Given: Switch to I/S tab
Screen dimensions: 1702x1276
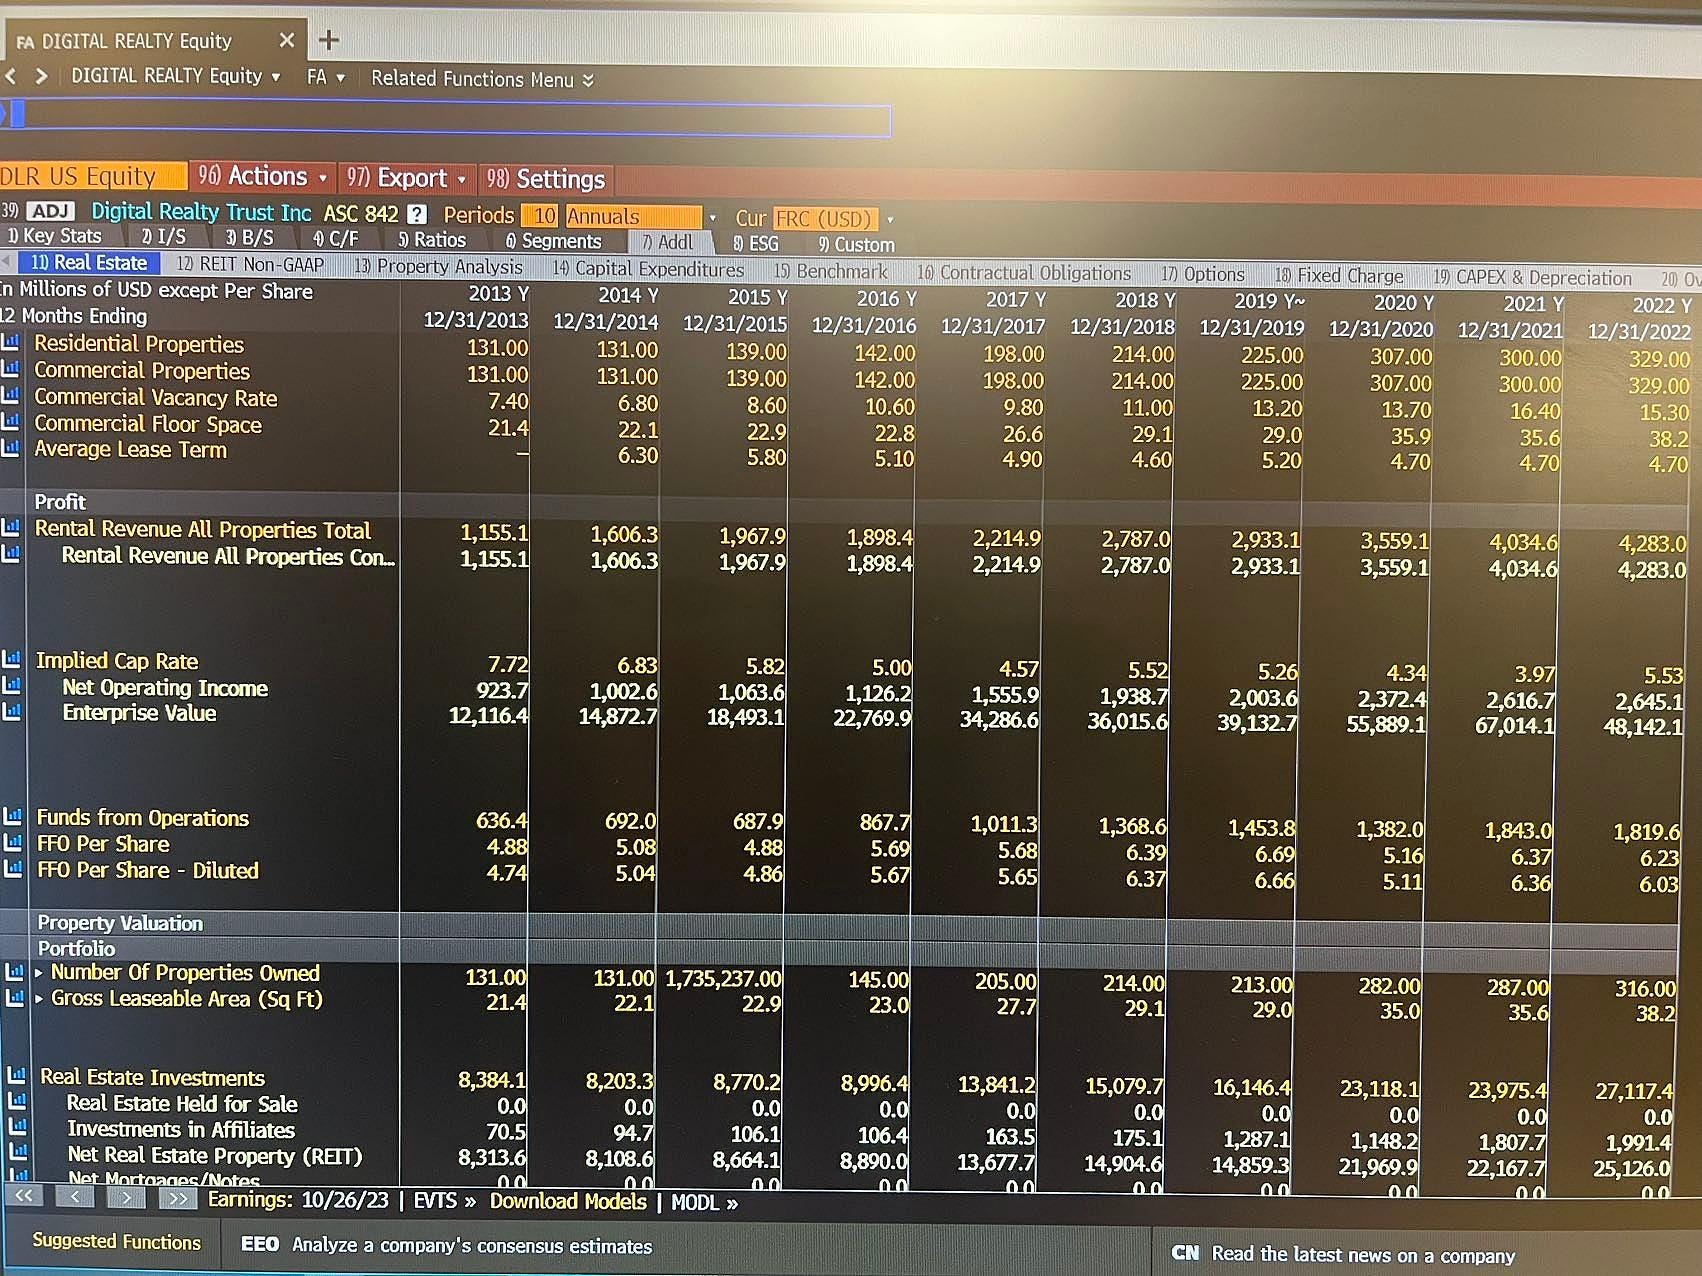Looking at the screenshot, I should pyautogui.click(x=163, y=237).
